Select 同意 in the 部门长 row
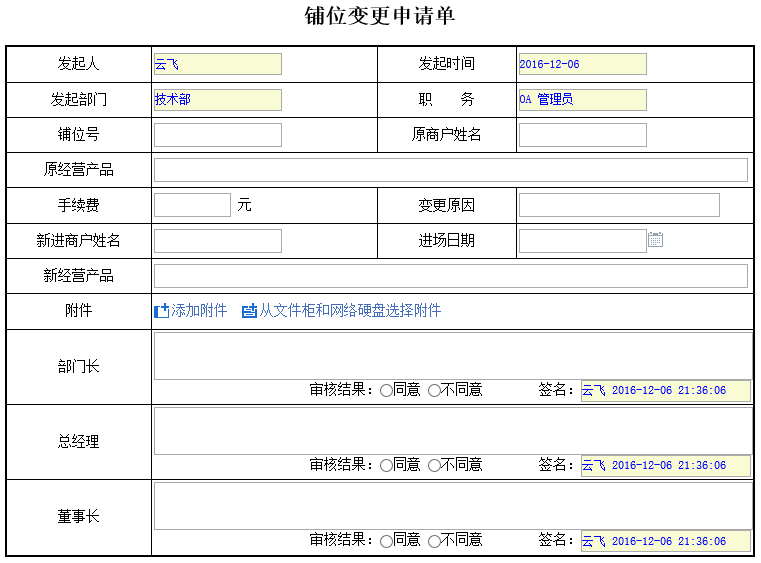This screenshot has width=761, height=563. click(x=386, y=390)
